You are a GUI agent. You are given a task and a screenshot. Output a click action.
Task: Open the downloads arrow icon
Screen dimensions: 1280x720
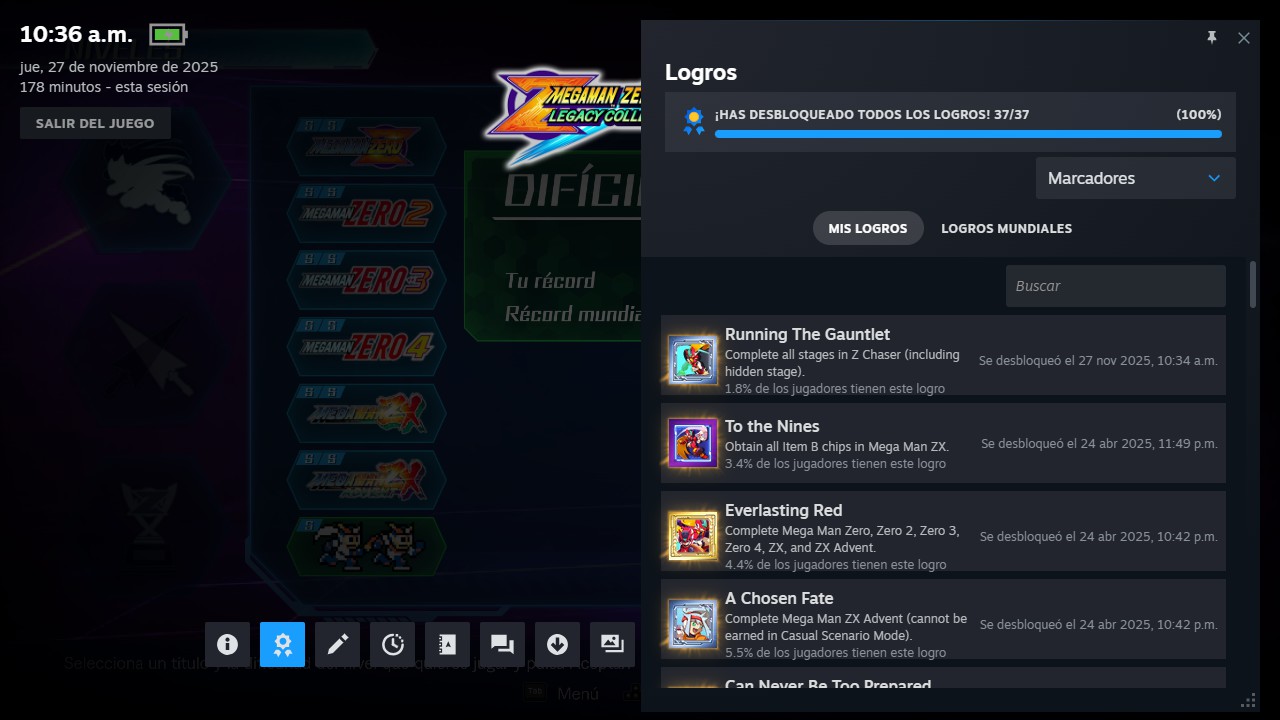tap(557, 644)
